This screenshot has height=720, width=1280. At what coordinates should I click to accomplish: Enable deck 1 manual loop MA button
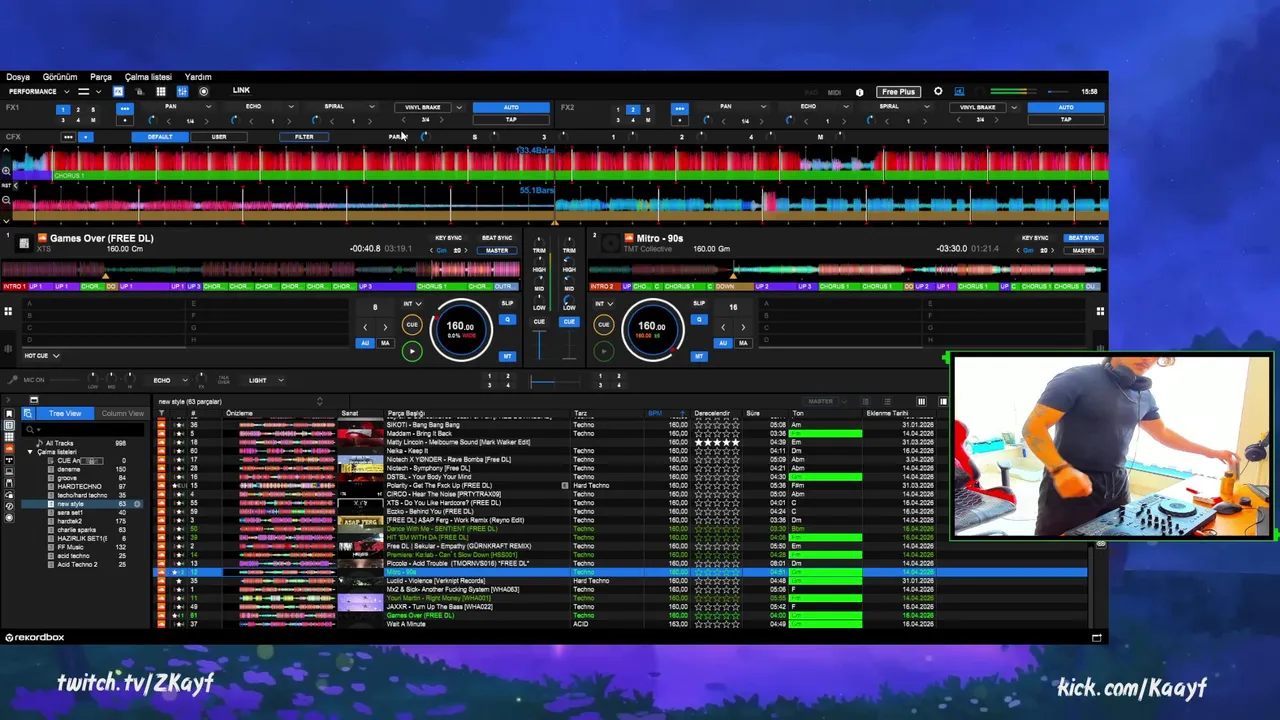point(384,343)
